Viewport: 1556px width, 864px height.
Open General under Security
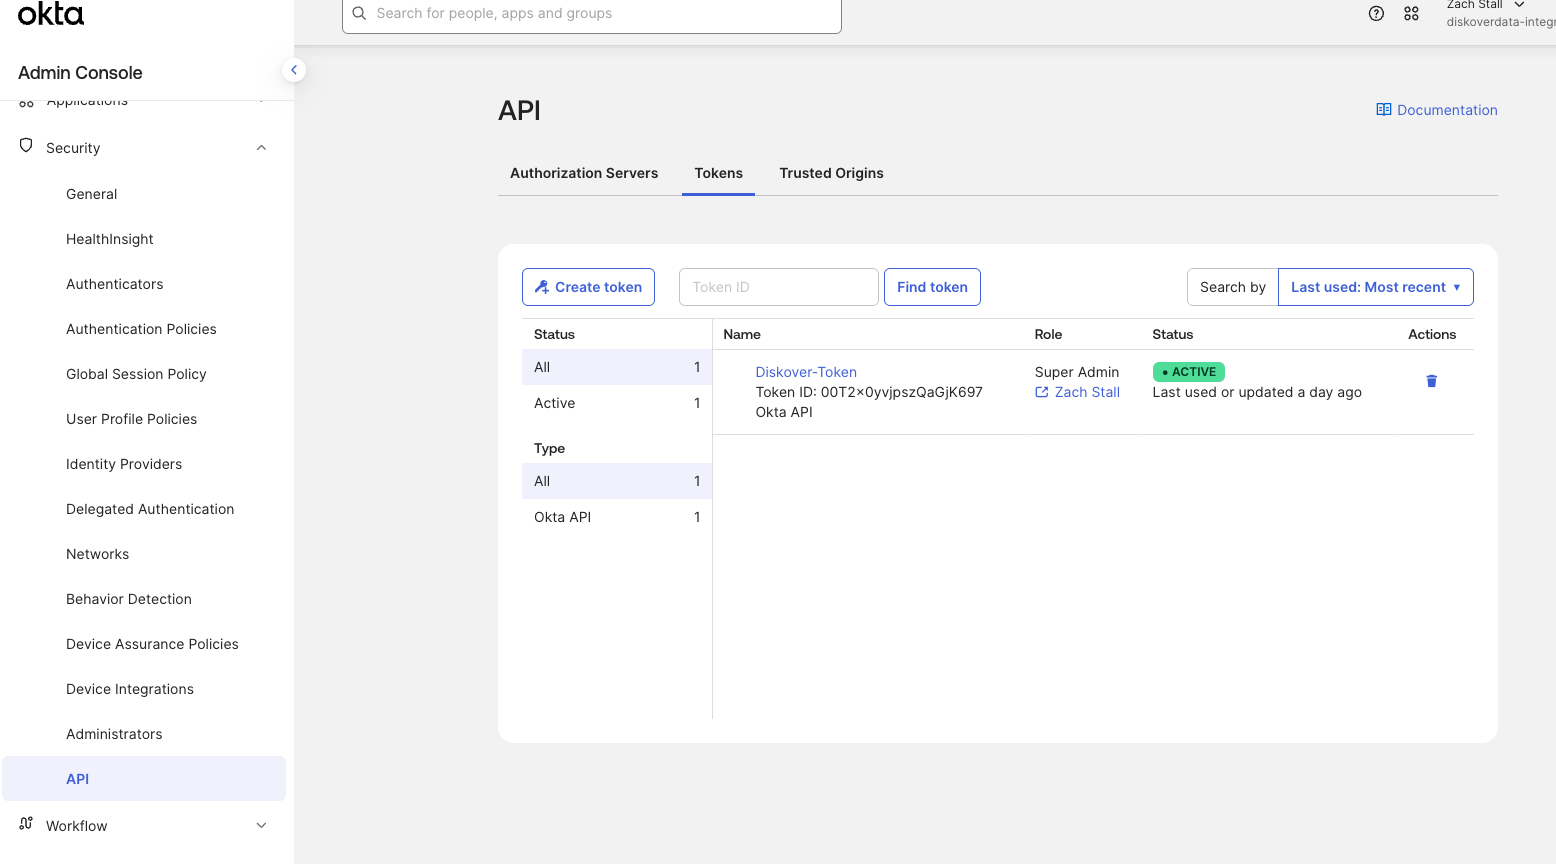[x=92, y=194]
